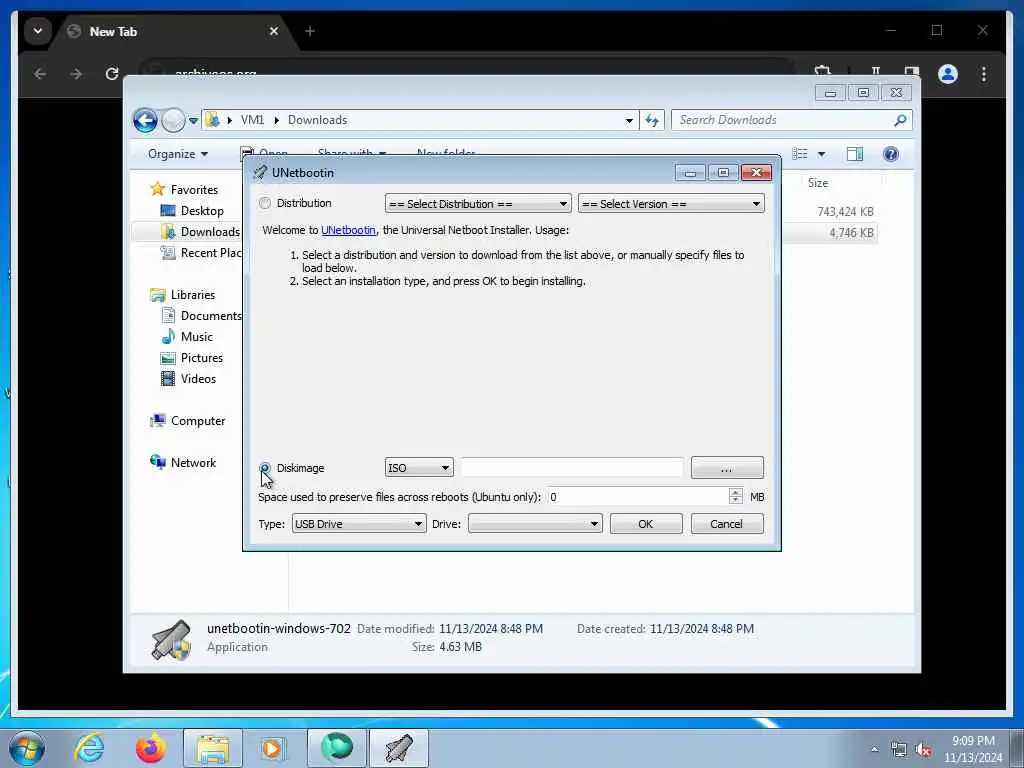Toggle the preview pane icon
The width and height of the screenshot is (1024, 768).
tap(855, 154)
